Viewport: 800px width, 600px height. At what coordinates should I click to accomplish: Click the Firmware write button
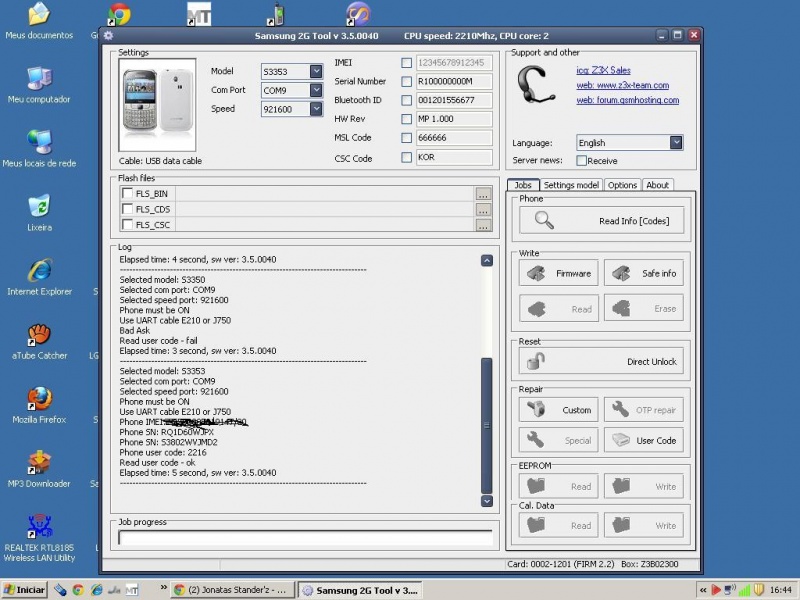click(x=559, y=273)
